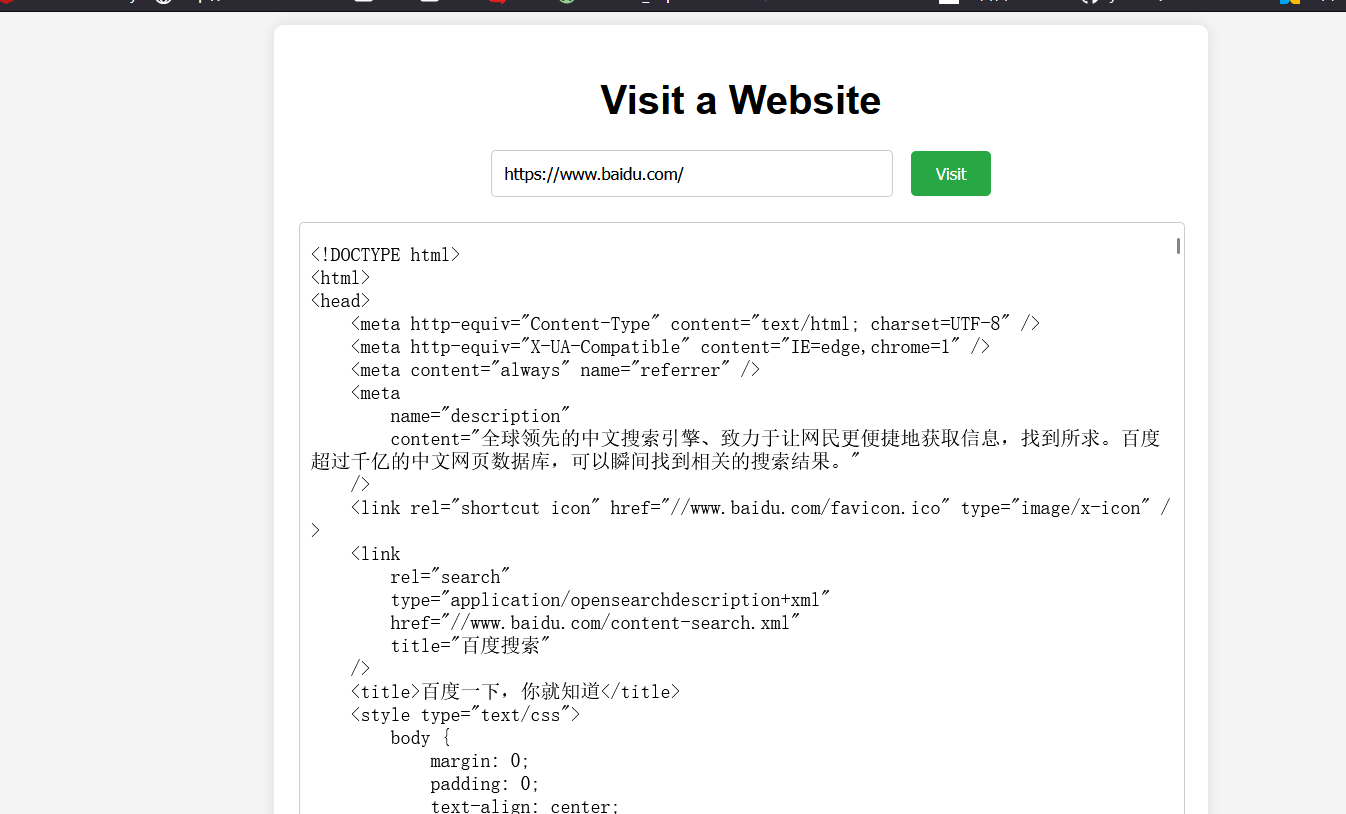This screenshot has height=814, width=1346.
Task: Click the <style type="text/css"> line
Action: click(x=466, y=715)
